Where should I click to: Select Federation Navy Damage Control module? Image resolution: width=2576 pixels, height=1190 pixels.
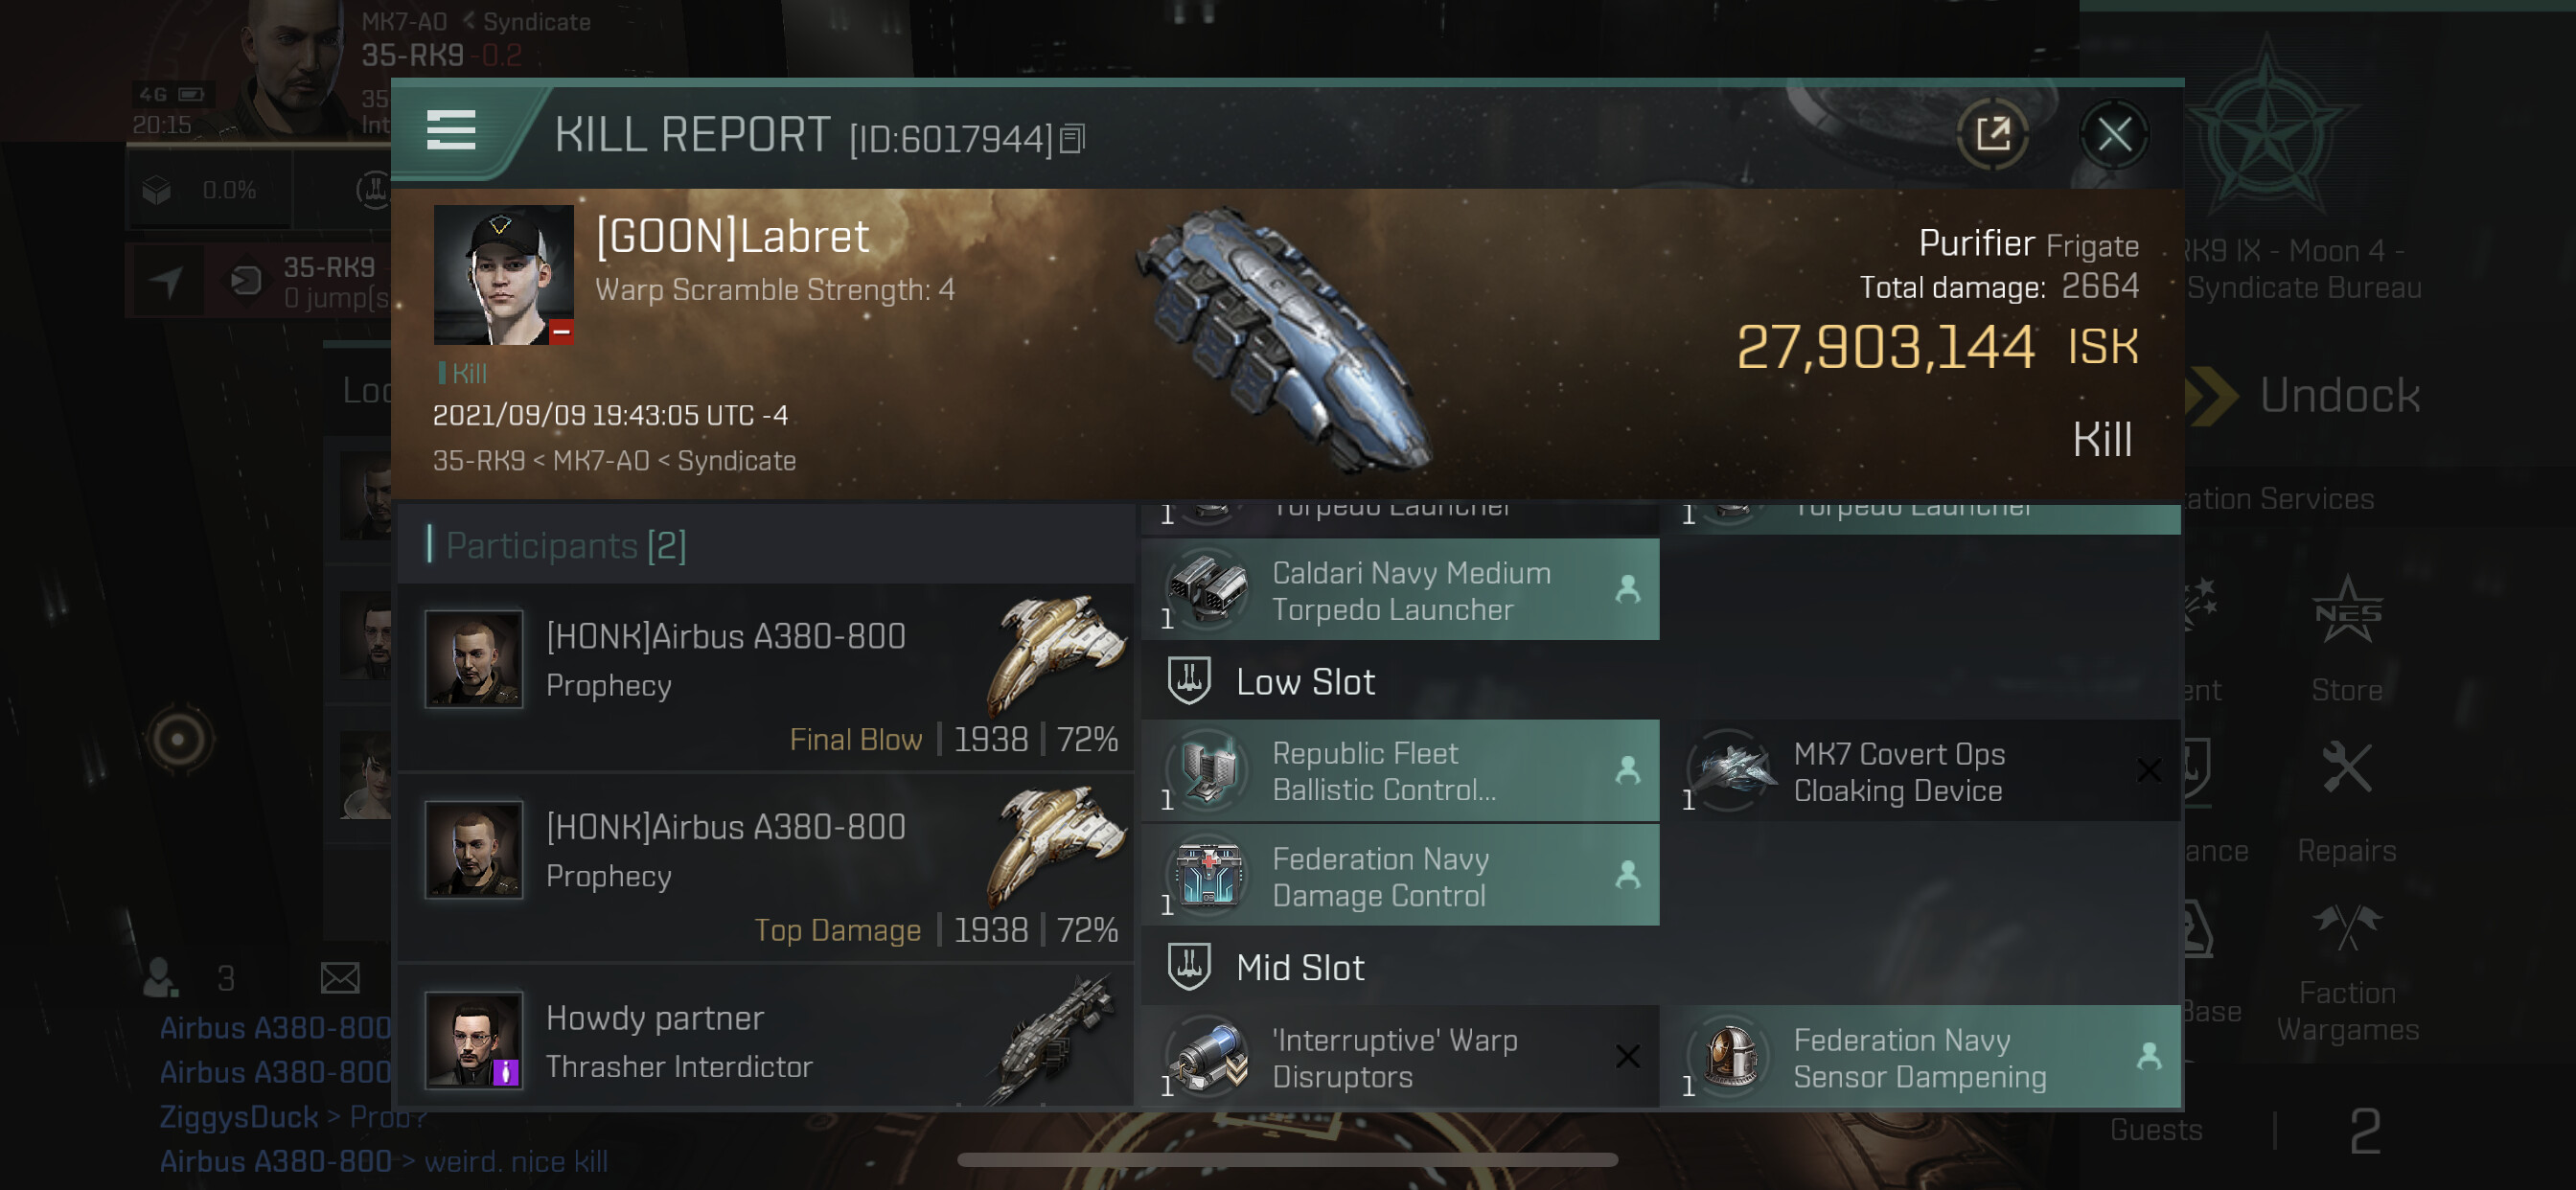(1400, 876)
